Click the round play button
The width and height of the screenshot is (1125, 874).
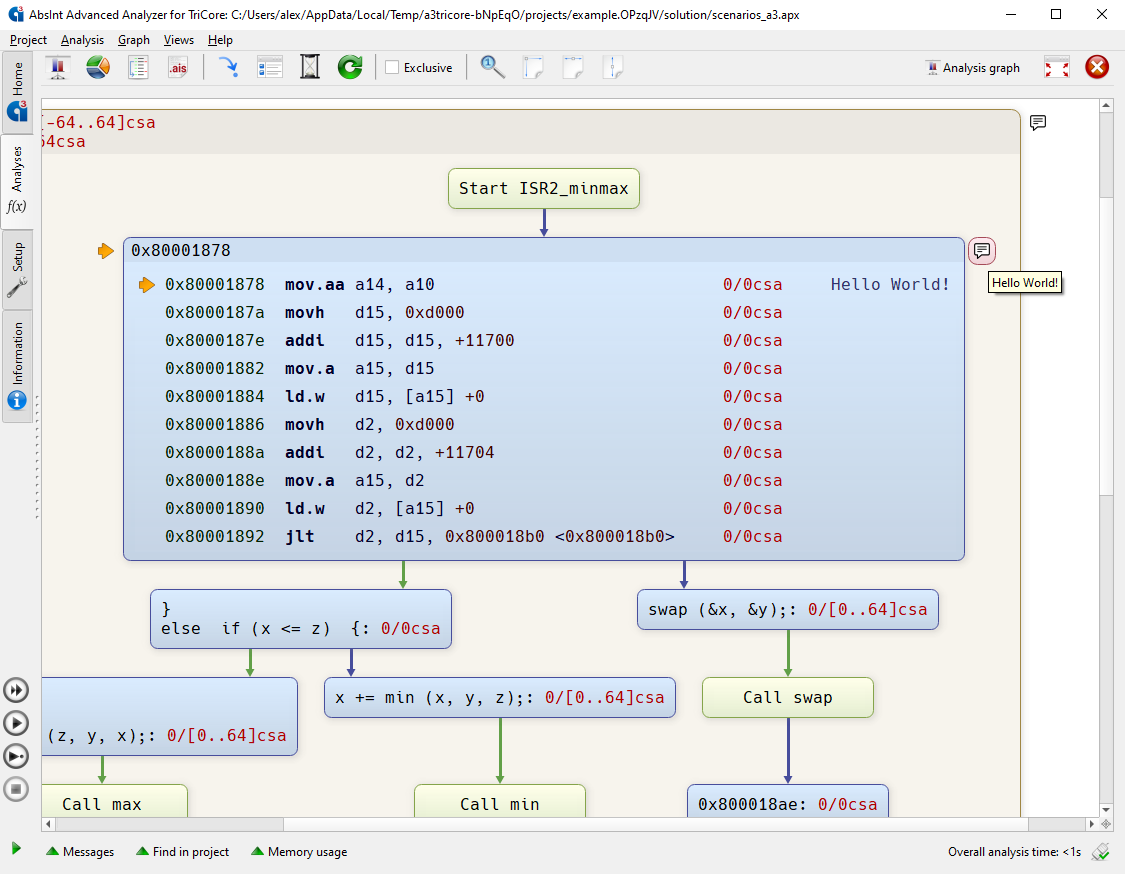pyautogui.click(x=16, y=723)
